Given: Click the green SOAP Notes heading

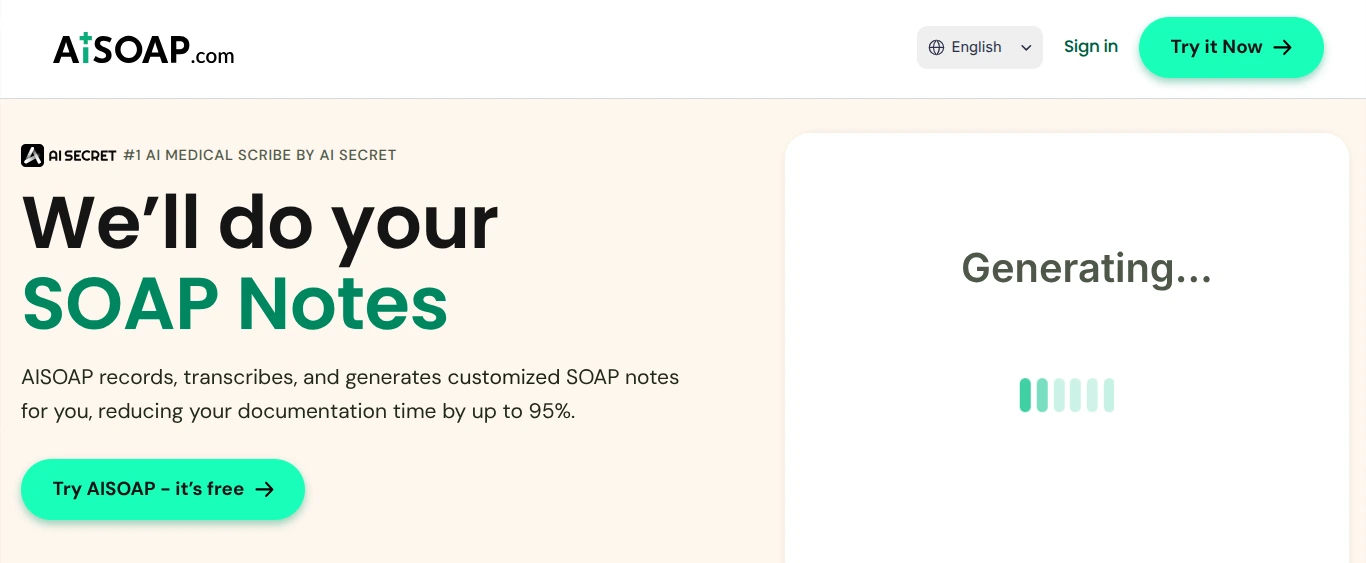Looking at the screenshot, I should [235, 302].
